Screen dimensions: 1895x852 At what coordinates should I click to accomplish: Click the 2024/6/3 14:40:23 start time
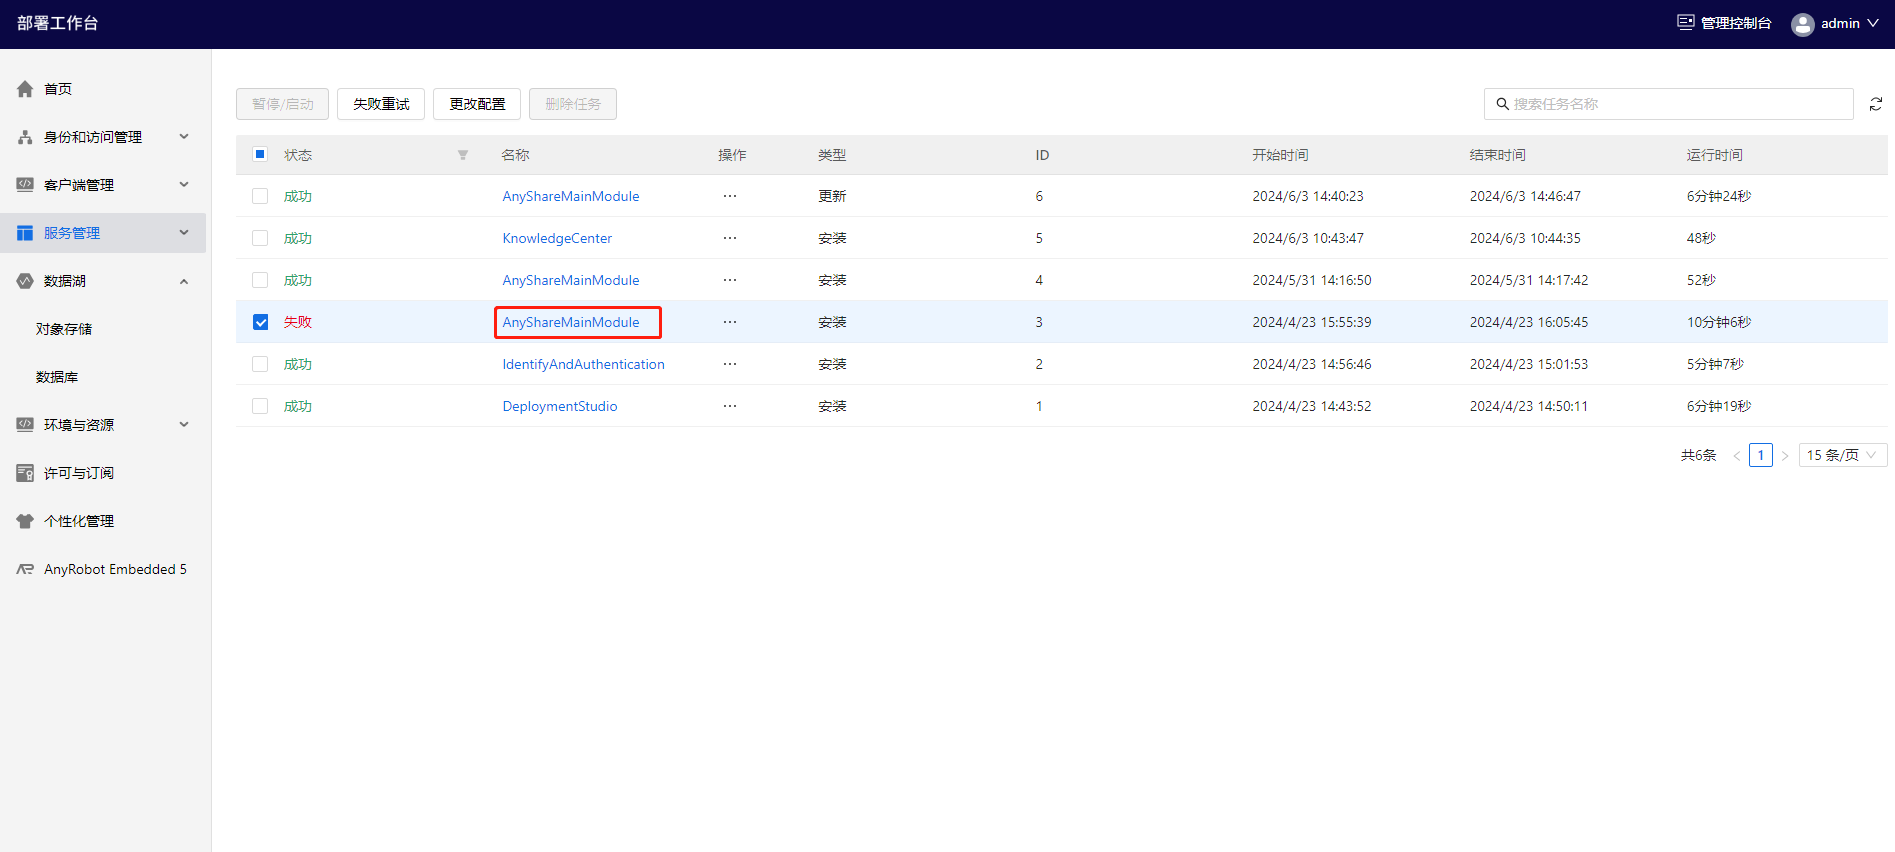(x=1308, y=196)
